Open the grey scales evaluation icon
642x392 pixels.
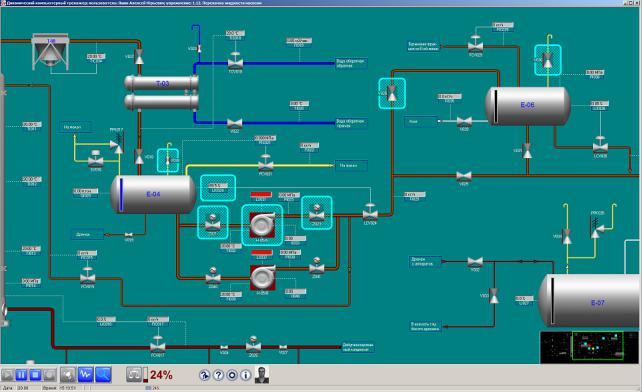point(133,374)
